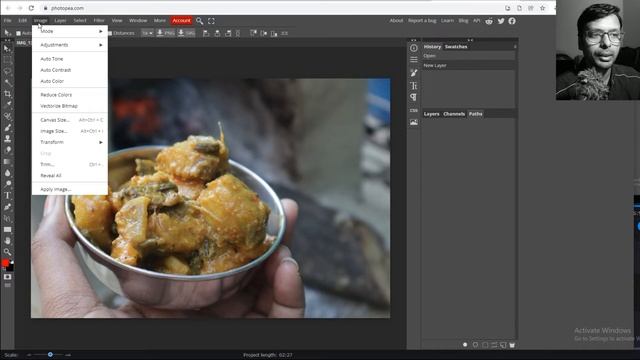
Task: Choose Reveal All menu entry
Action: (x=51, y=176)
